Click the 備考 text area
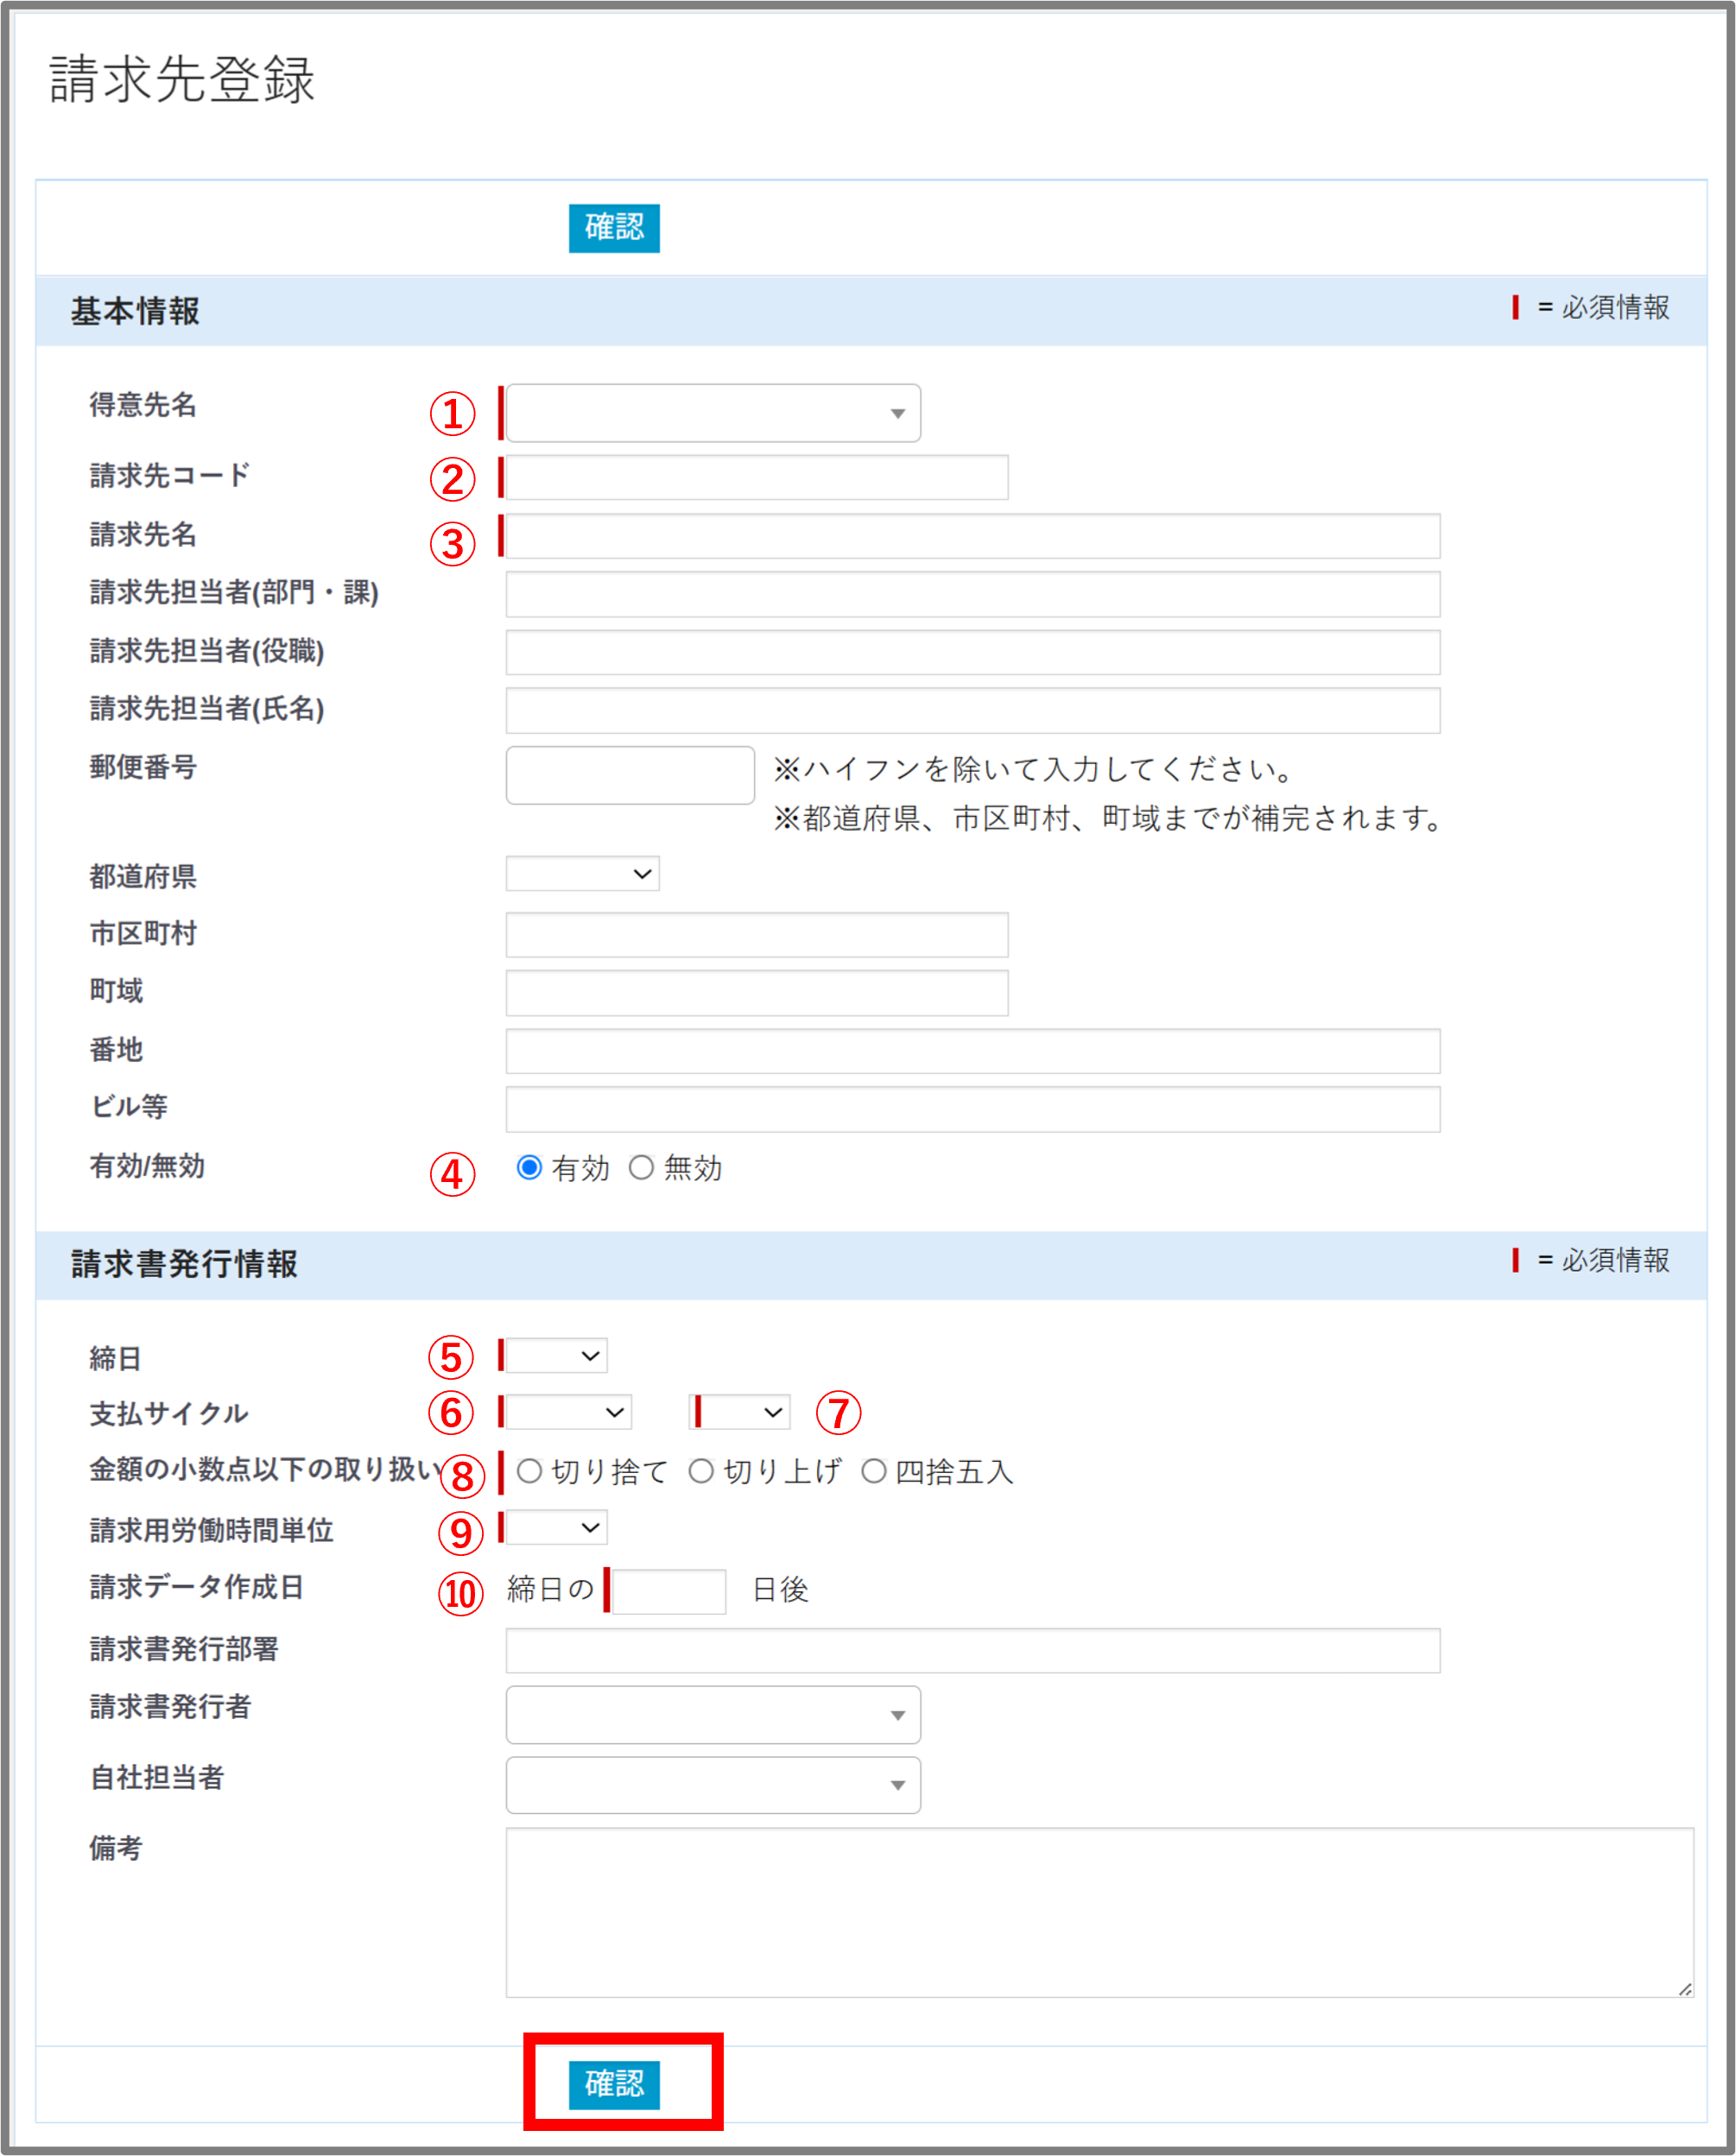This screenshot has height=2156, width=1736. click(1099, 1912)
